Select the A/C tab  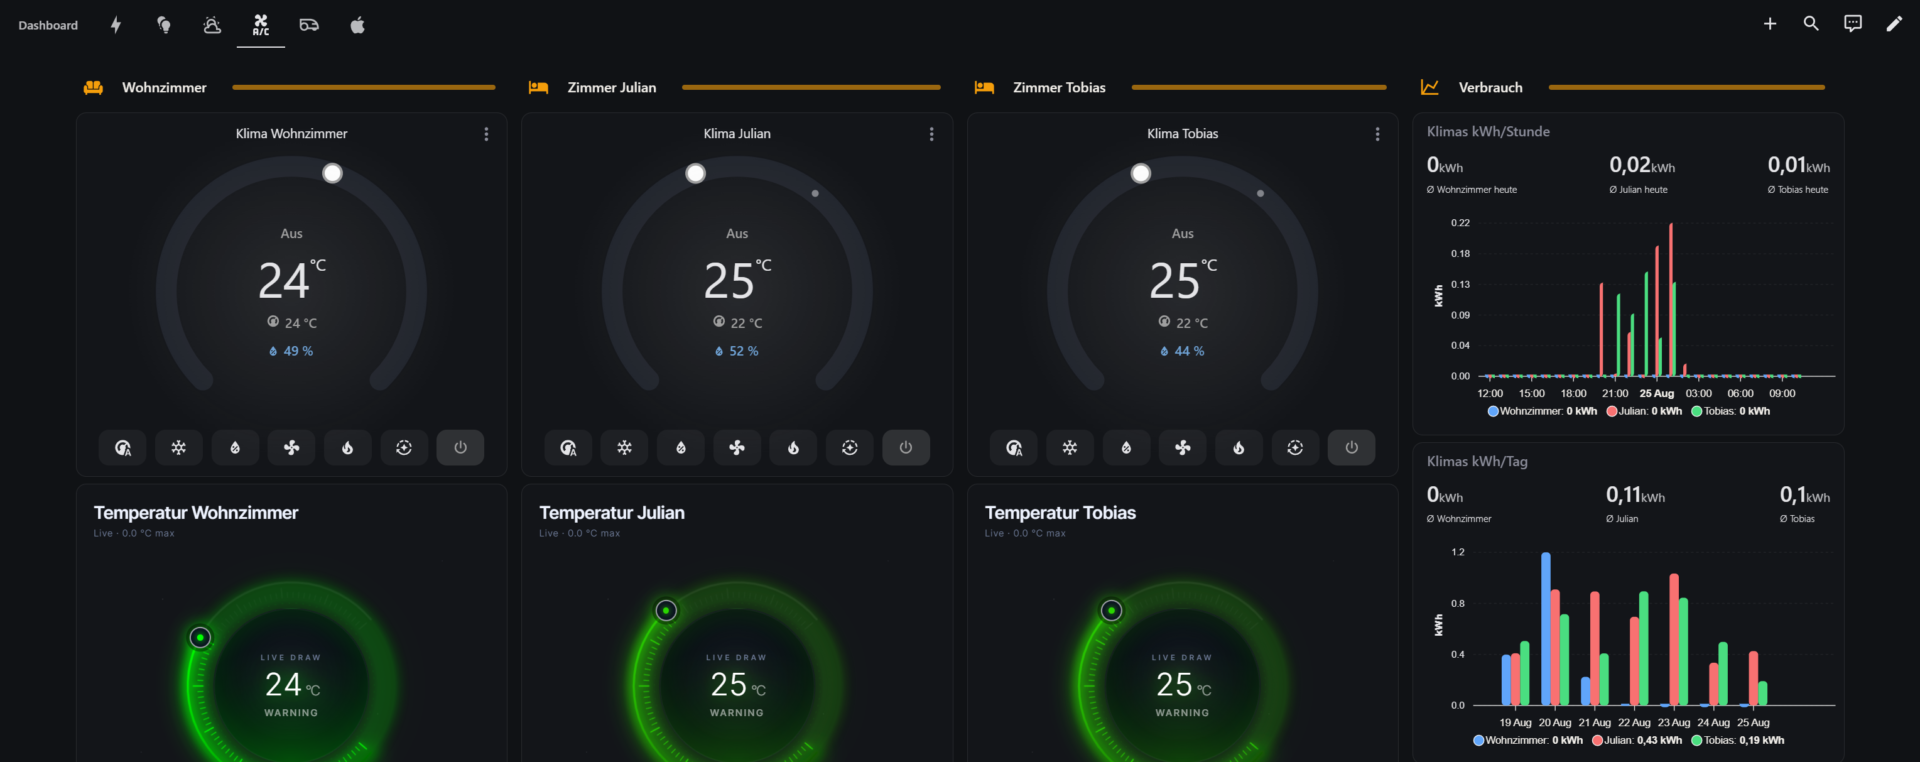[x=261, y=25]
